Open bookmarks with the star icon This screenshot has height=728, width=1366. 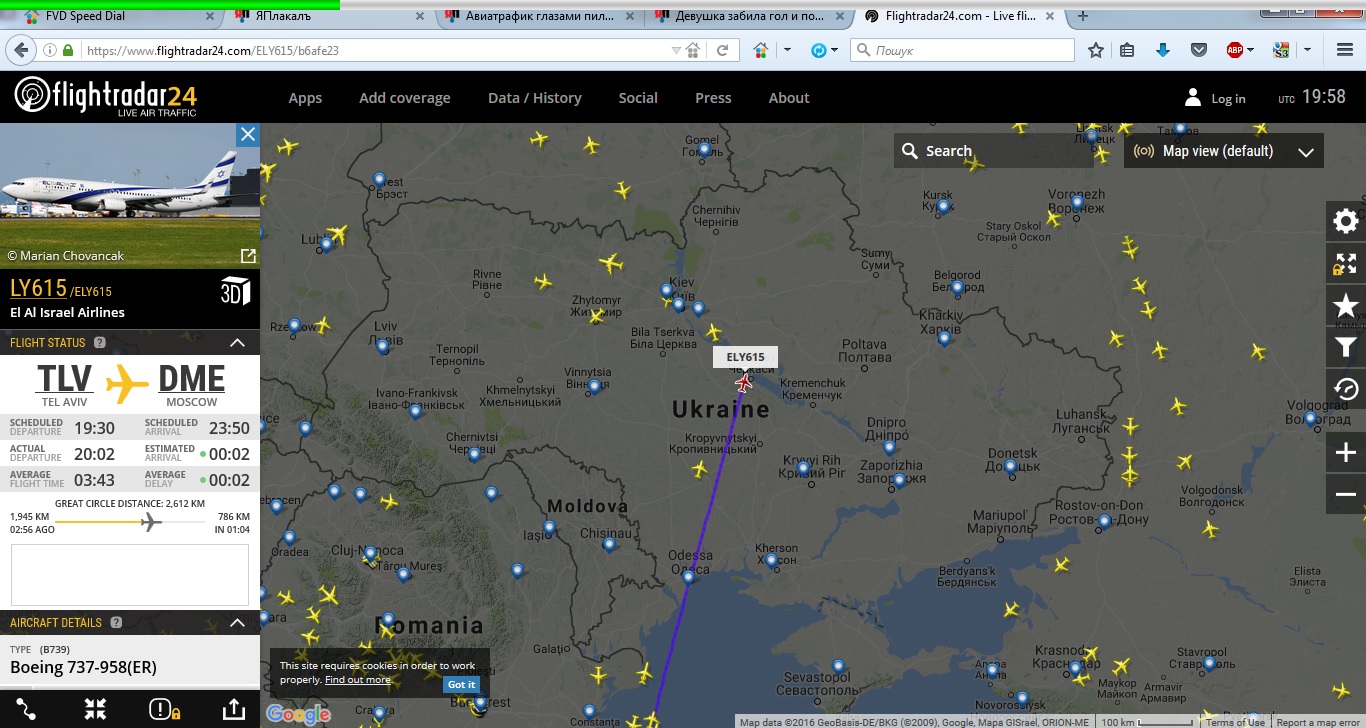(x=1346, y=305)
